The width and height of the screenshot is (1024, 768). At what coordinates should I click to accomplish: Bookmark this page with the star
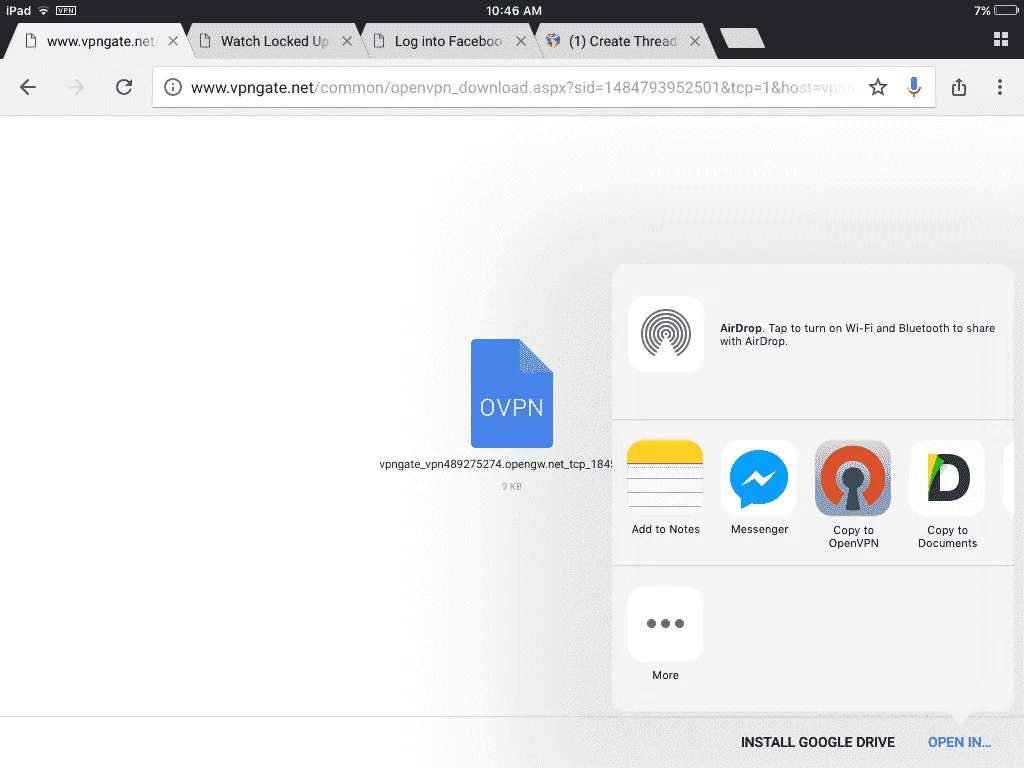point(878,87)
